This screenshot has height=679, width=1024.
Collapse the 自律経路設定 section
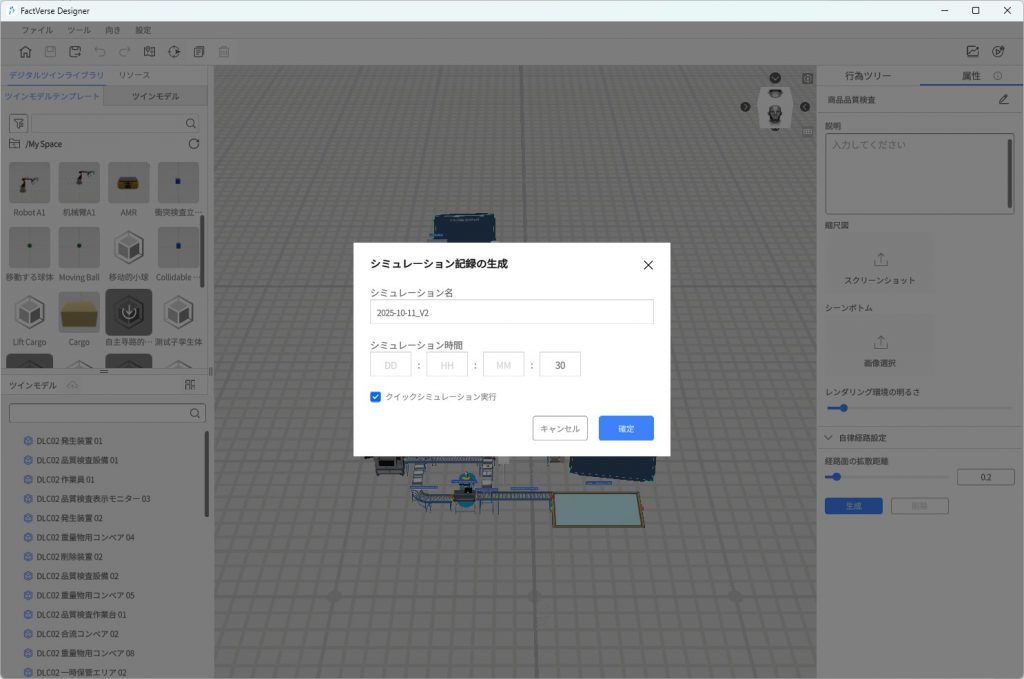coord(829,438)
